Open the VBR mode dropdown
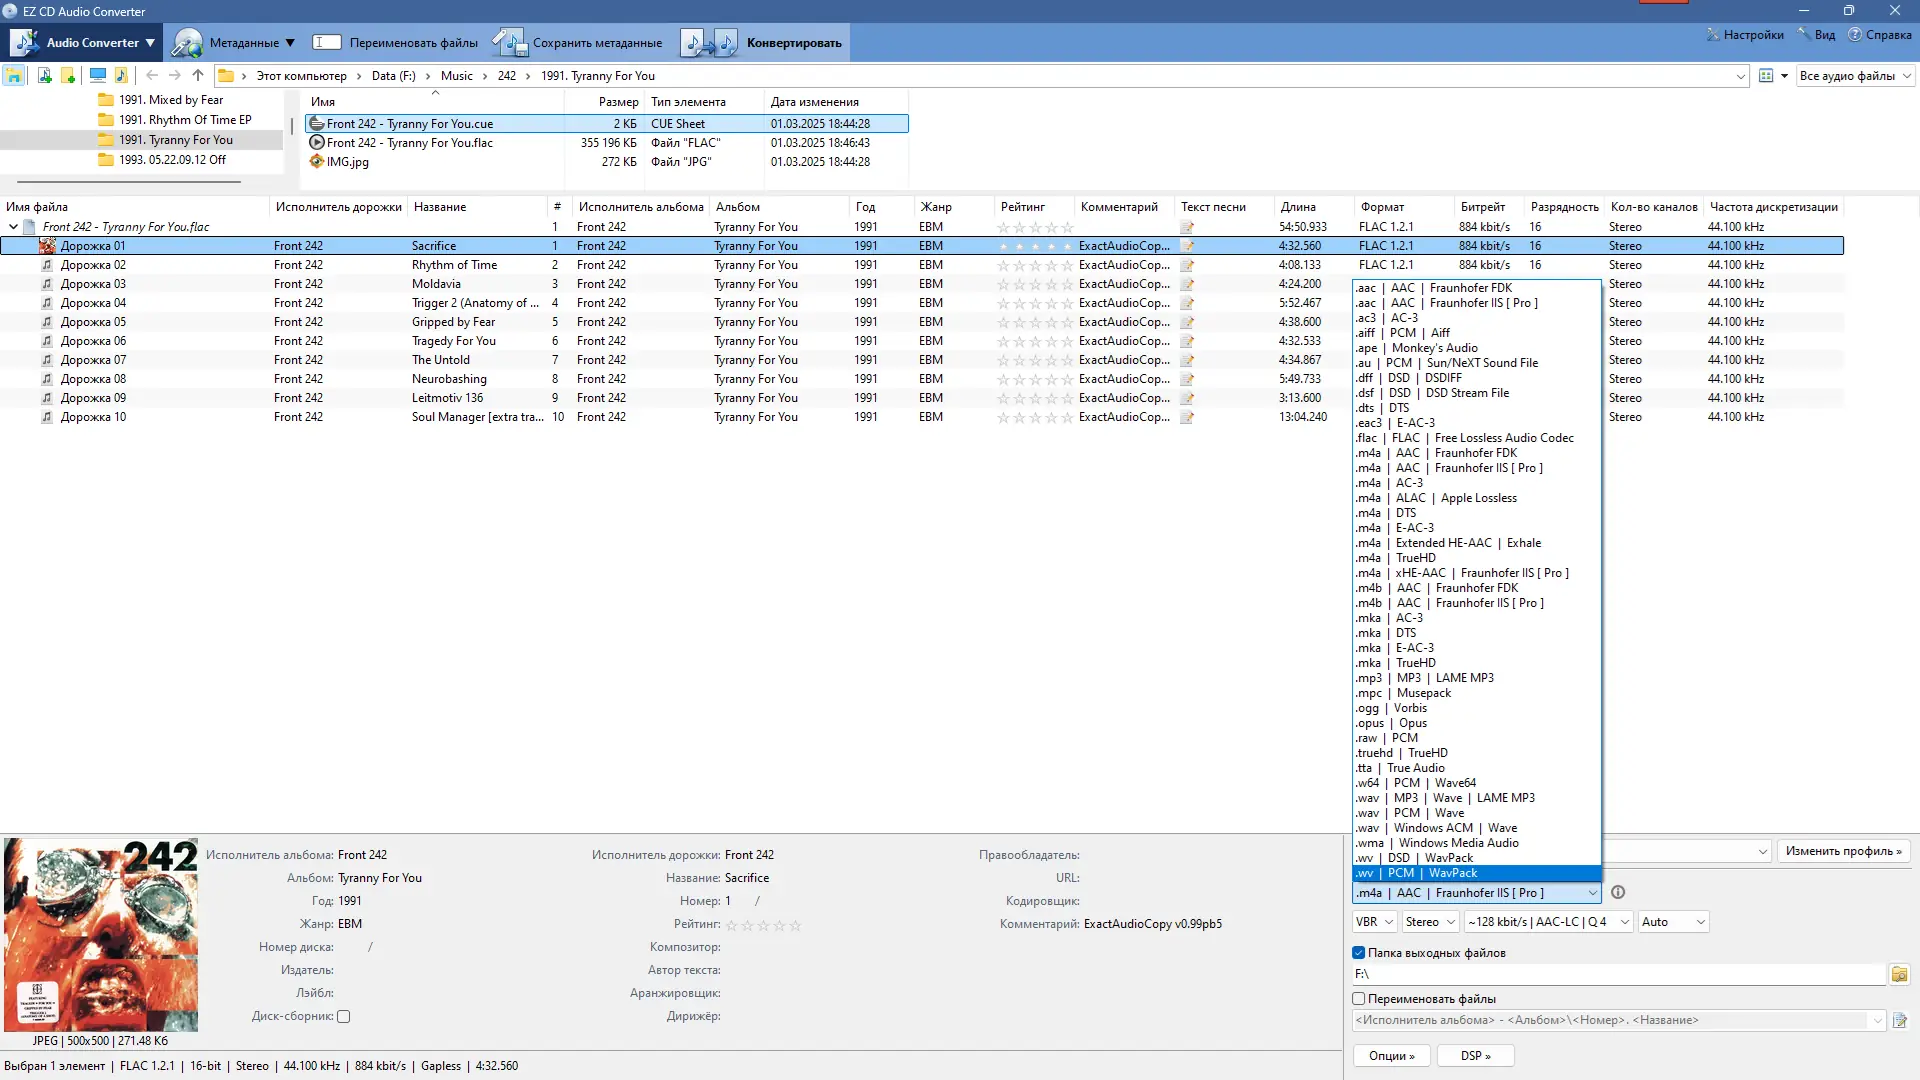 coord(1375,922)
